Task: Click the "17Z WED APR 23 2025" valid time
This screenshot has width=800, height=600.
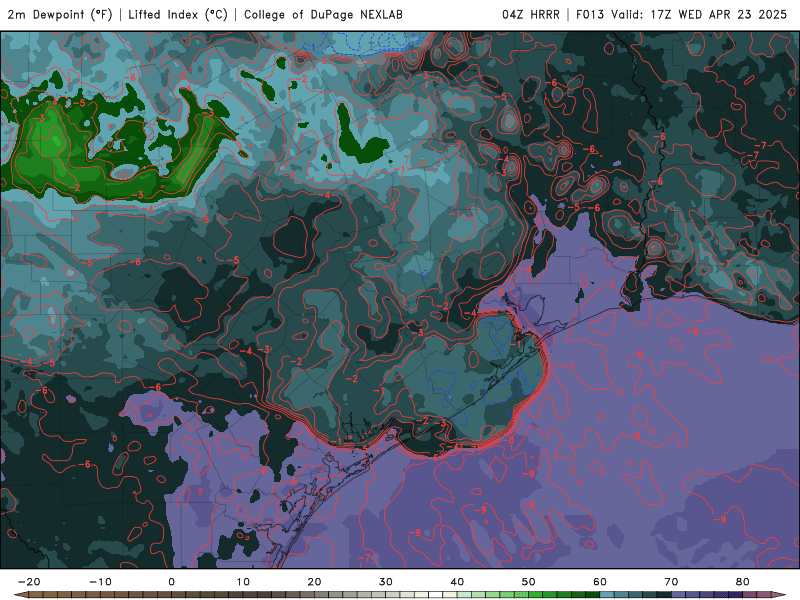Action: coord(718,14)
